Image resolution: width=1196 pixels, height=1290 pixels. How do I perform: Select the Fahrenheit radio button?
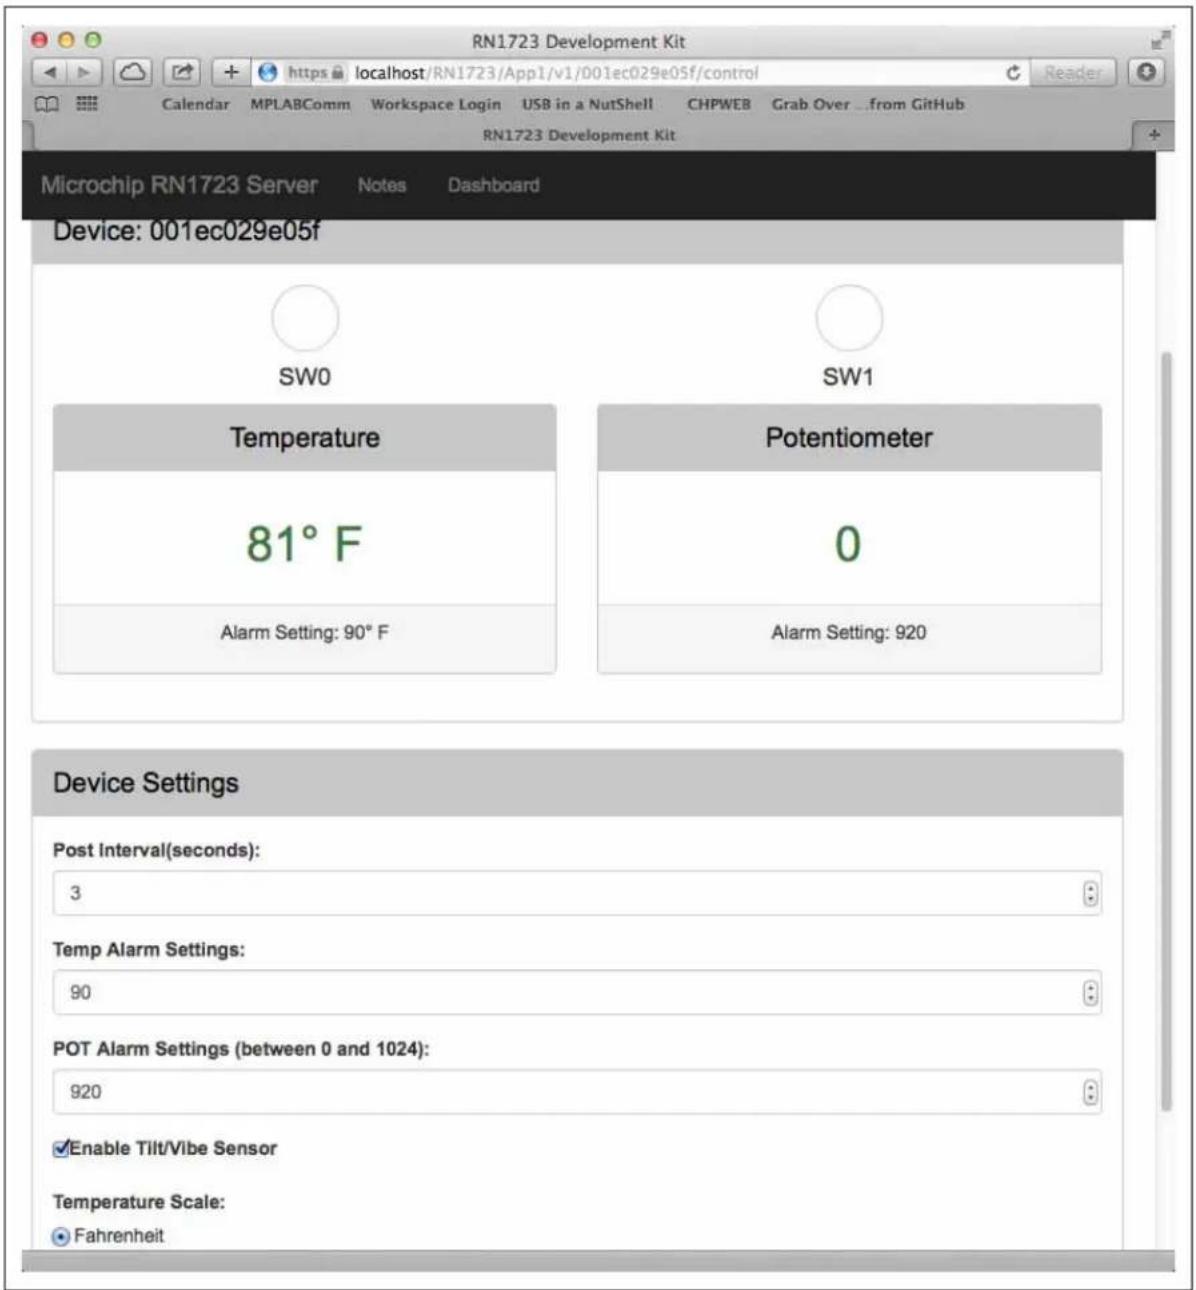61,1237
